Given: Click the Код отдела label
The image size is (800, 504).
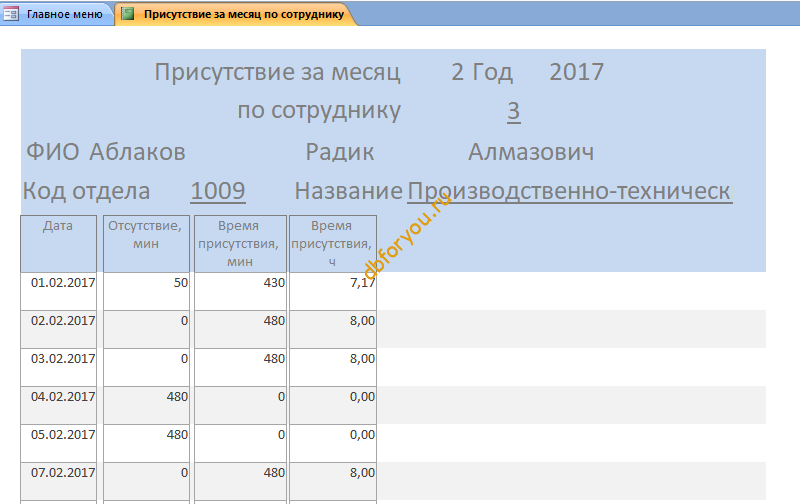Looking at the screenshot, I should [x=86, y=191].
